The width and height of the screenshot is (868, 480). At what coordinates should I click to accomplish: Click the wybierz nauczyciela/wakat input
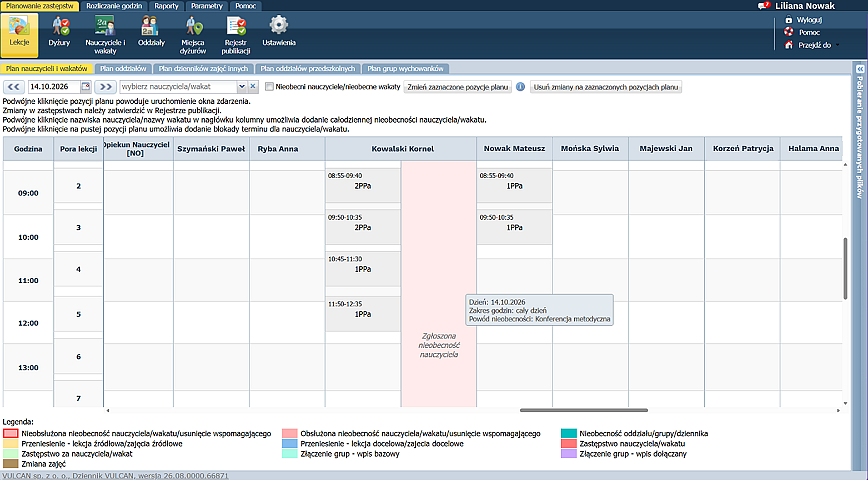tap(178, 86)
